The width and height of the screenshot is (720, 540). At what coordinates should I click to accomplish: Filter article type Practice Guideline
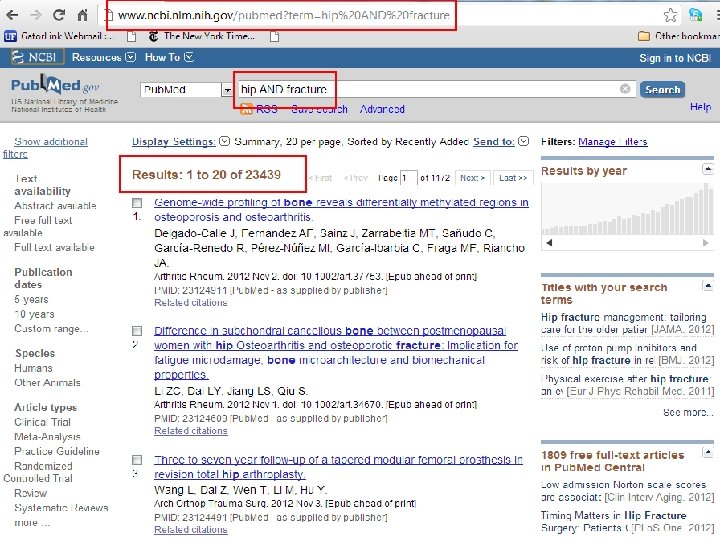tap(56, 451)
